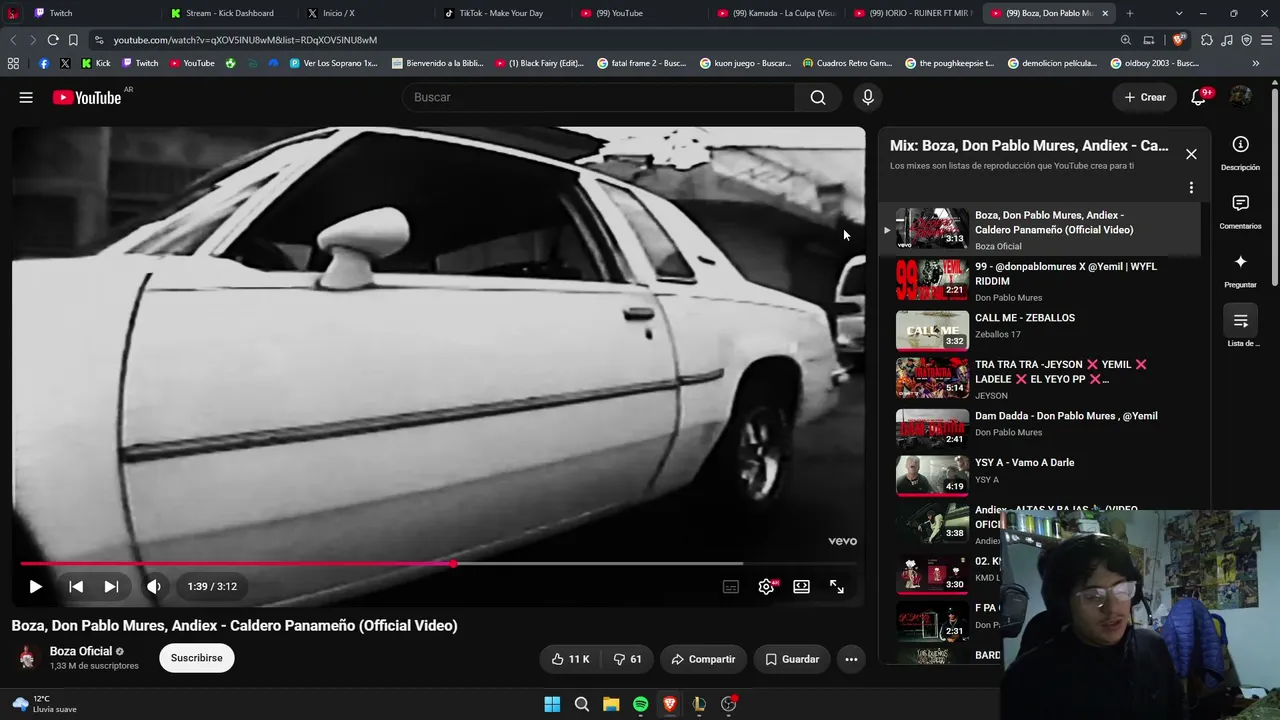
Task: Open the Boza Oficial channel link
Action: pyautogui.click(x=81, y=651)
